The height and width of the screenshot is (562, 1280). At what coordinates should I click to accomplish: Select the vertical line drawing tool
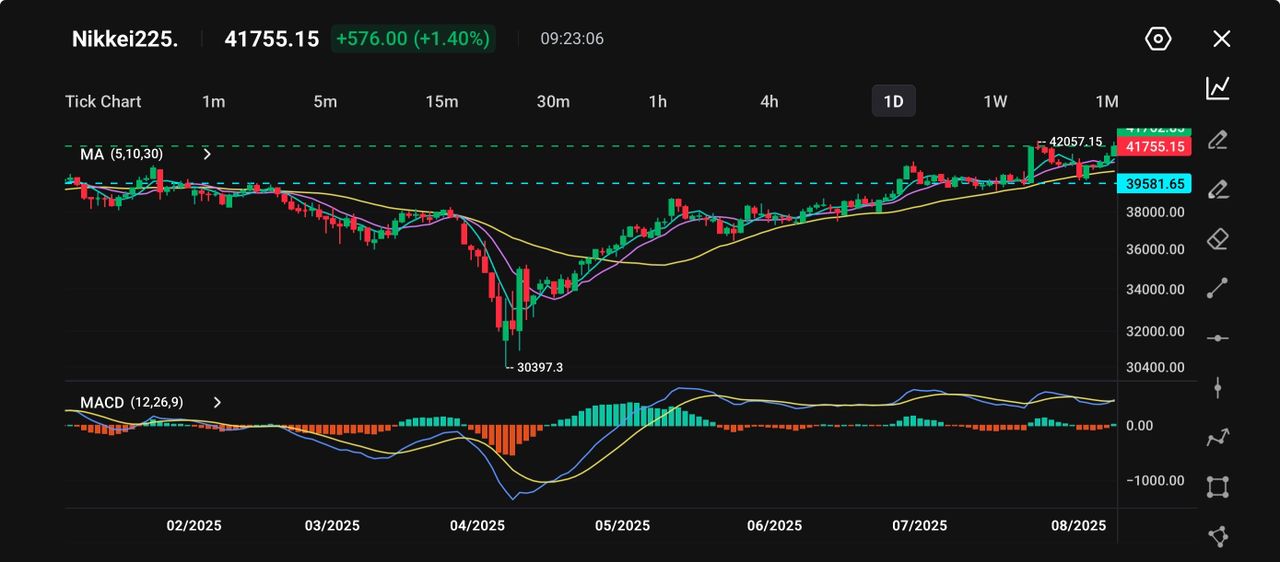(1217, 388)
